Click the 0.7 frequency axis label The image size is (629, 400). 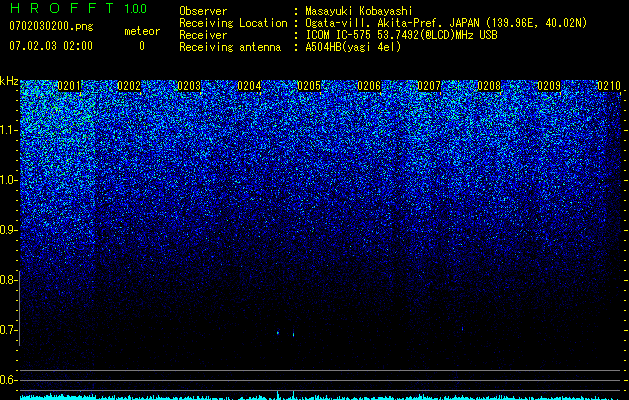click(x=8, y=330)
